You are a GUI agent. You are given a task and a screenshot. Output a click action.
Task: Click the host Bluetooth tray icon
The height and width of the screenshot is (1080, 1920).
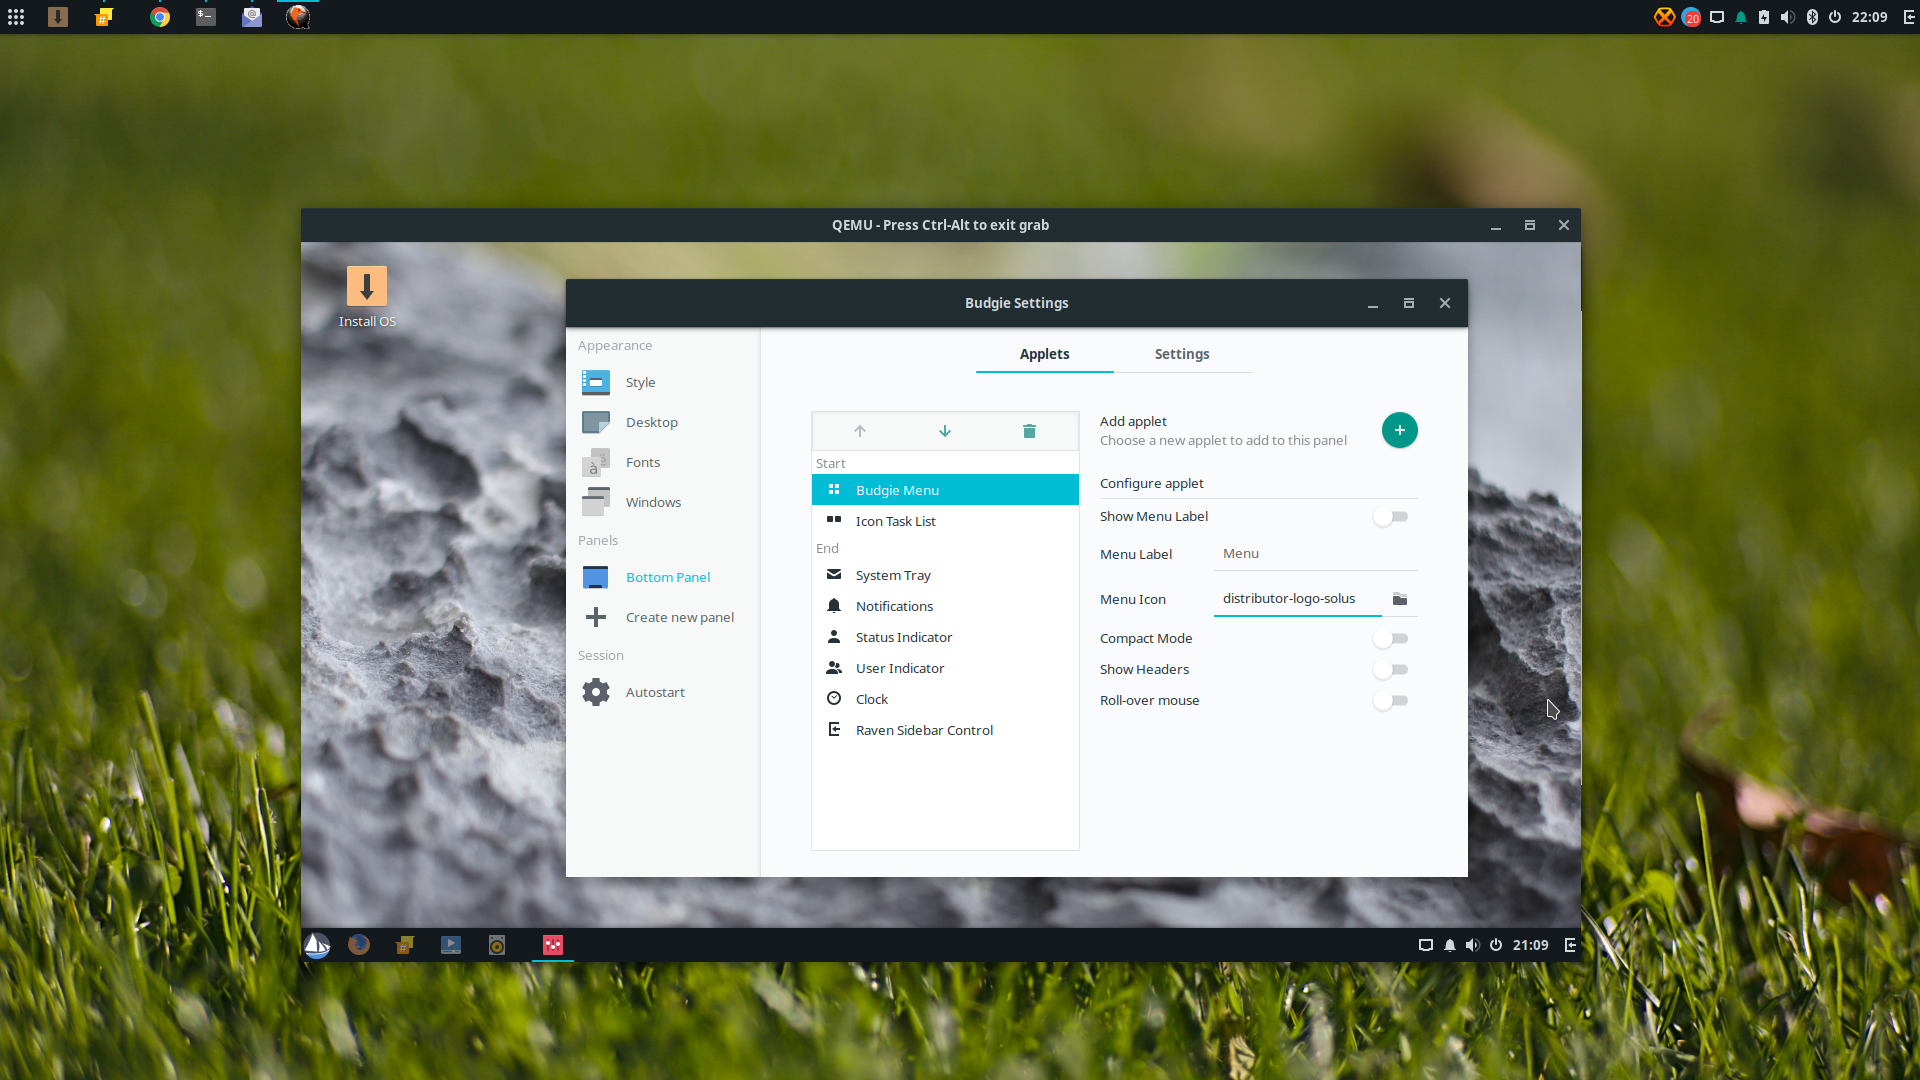coord(1812,17)
